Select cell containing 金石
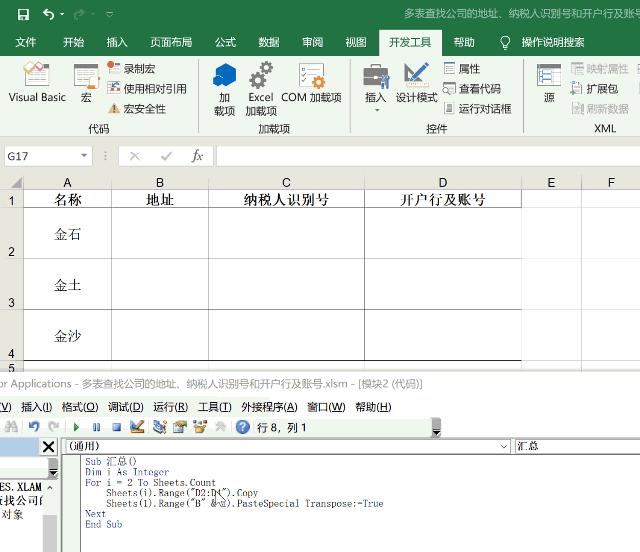 click(x=67, y=233)
